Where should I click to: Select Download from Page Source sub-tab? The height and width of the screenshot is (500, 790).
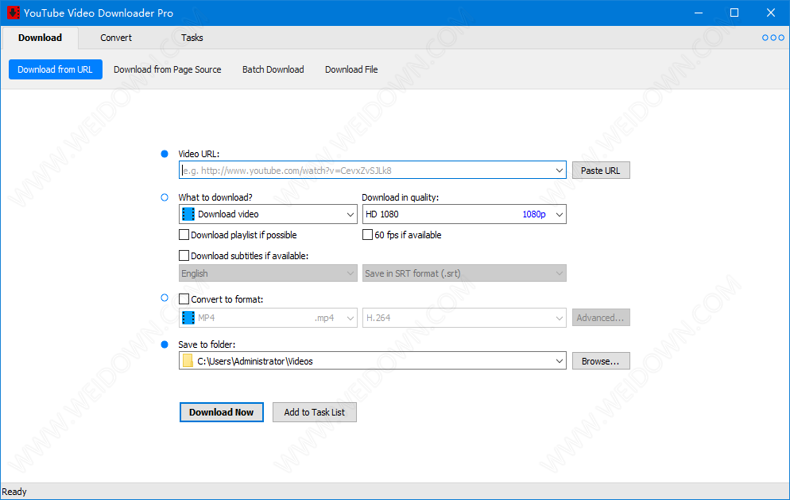(167, 70)
